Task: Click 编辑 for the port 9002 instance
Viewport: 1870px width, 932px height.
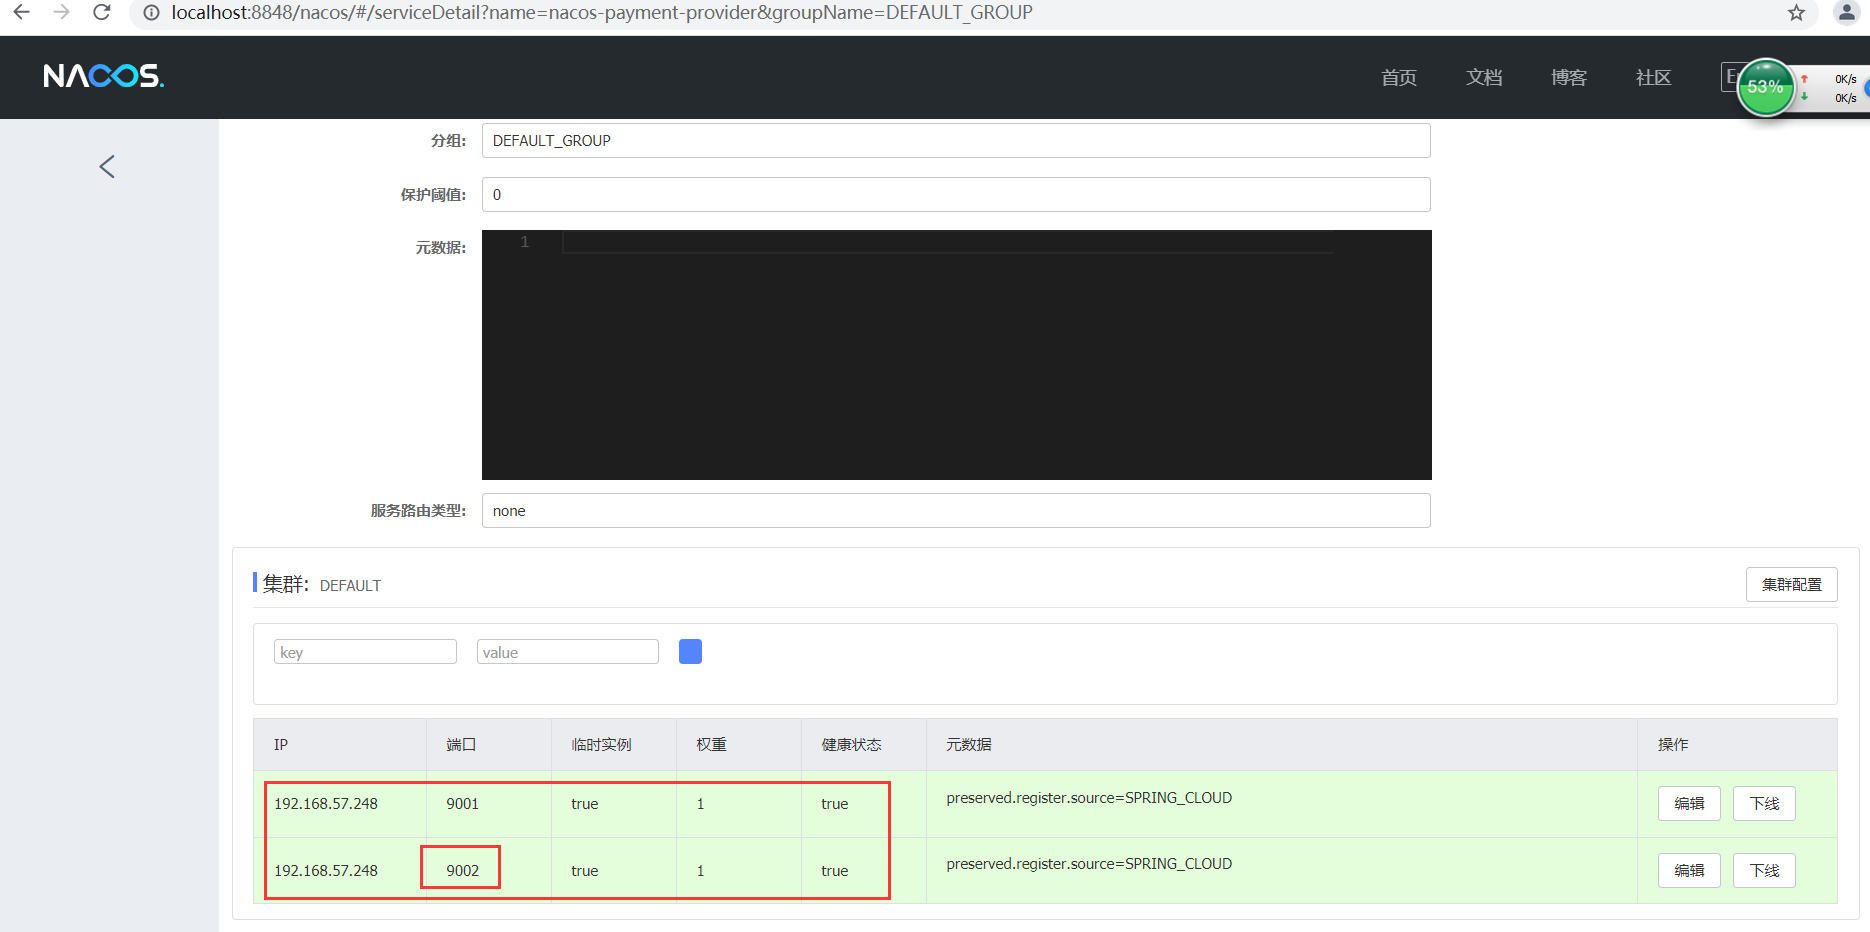Action: 1689,870
